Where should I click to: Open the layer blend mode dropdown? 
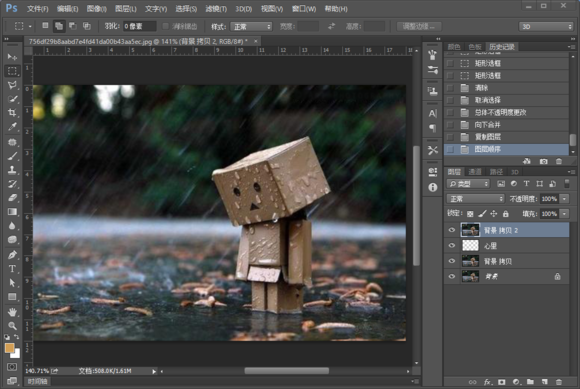(475, 199)
